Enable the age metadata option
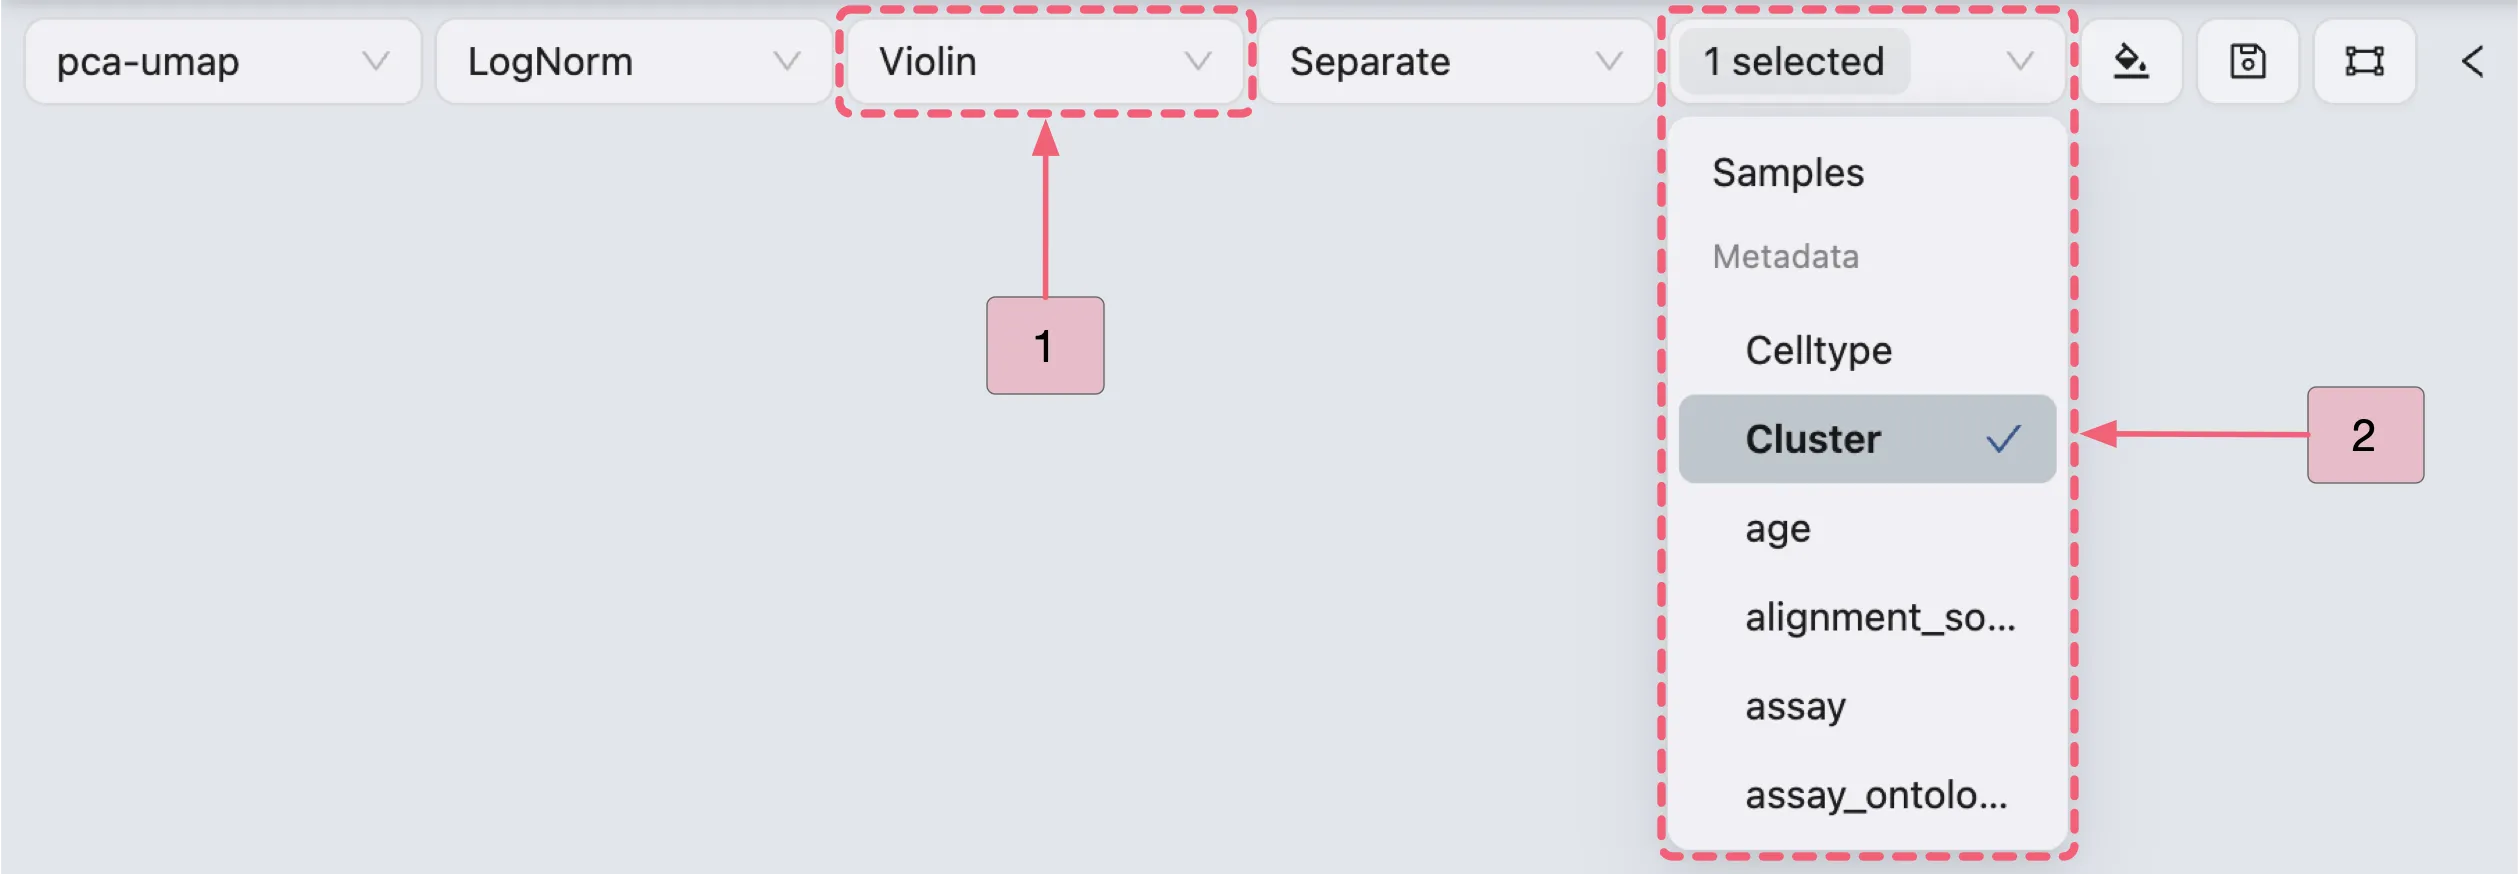The height and width of the screenshot is (874, 2519). pyautogui.click(x=1777, y=528)
